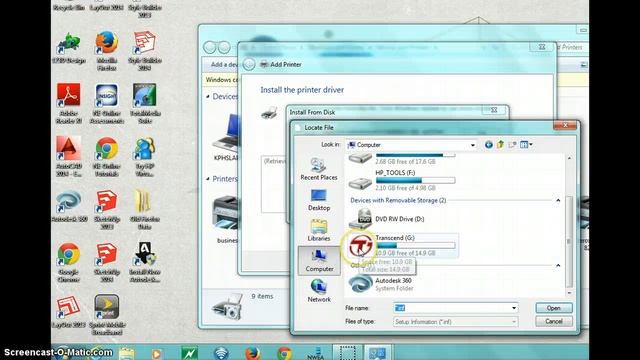This screenshot has width=640, height=360.
Task: Click the 123D Design desktop shortcut
Action: 69,48
